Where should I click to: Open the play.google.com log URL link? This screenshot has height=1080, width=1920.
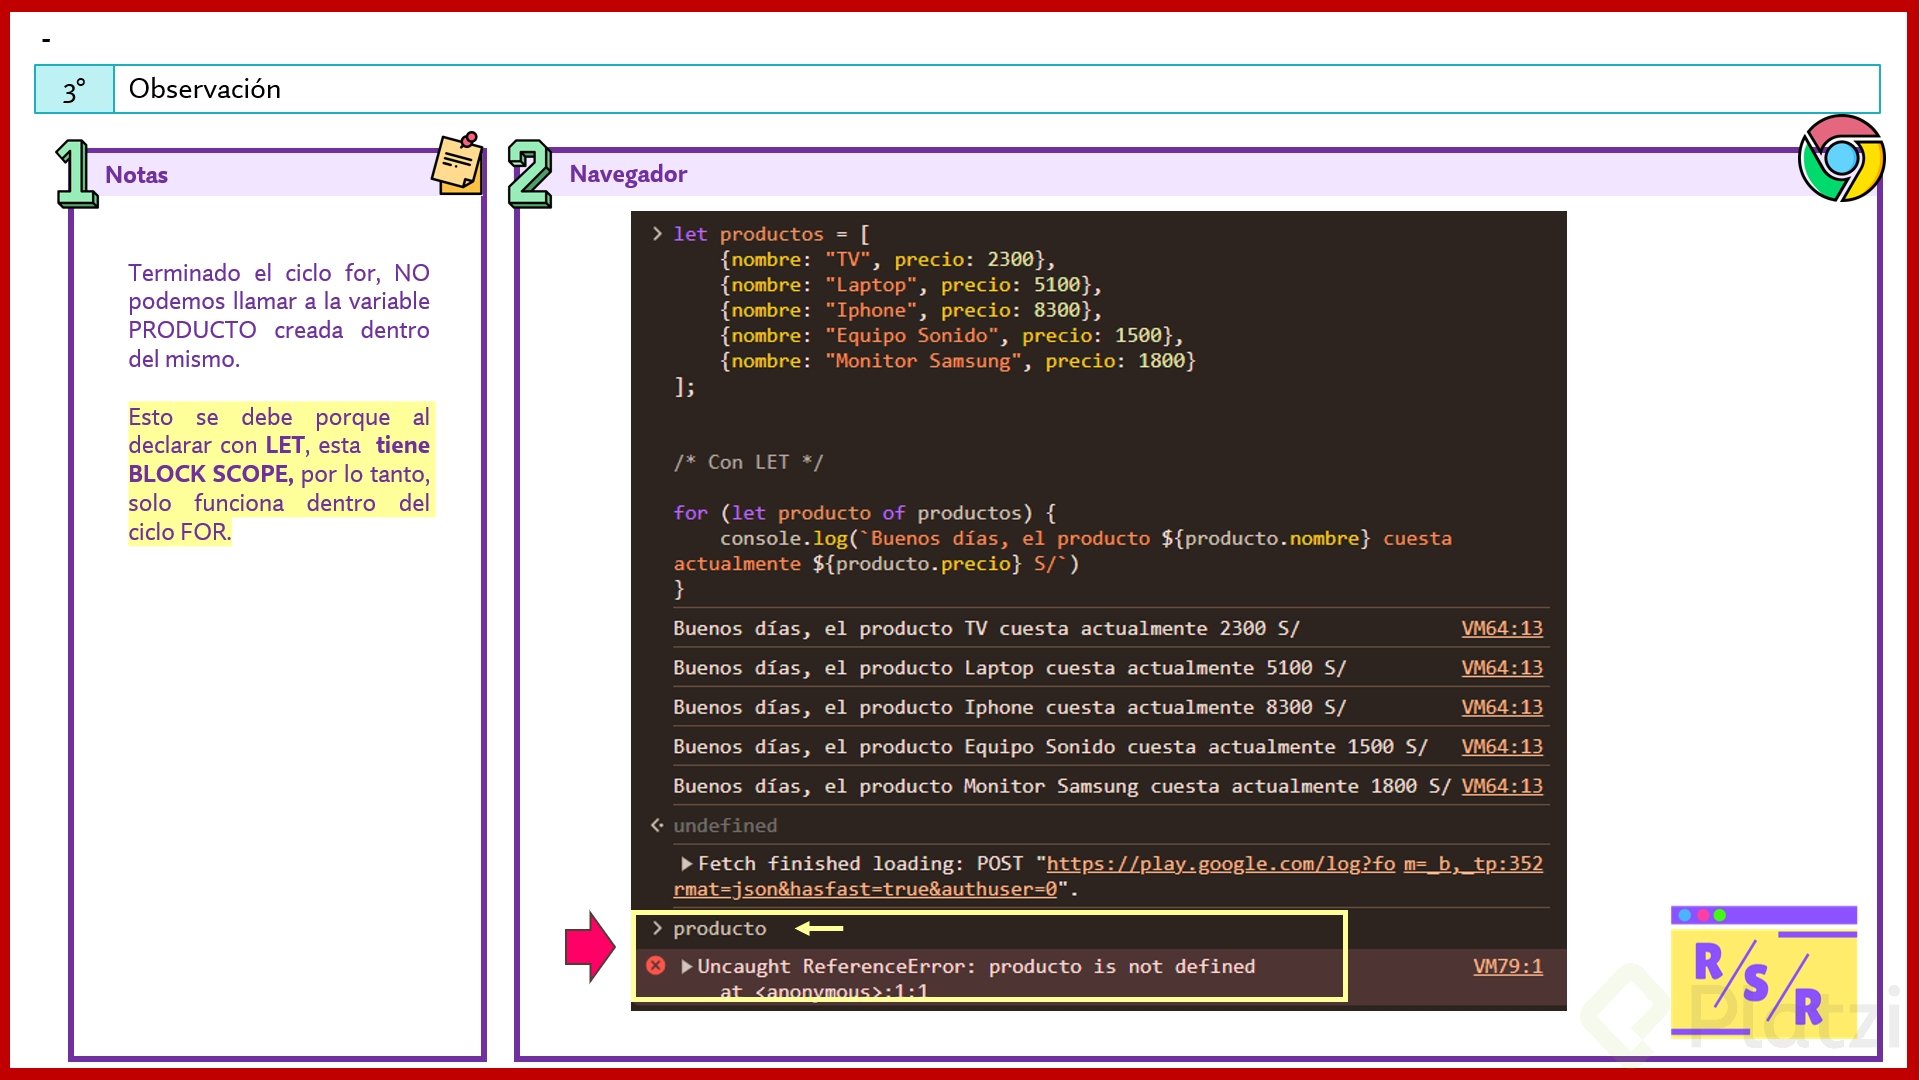[1220, 864]
